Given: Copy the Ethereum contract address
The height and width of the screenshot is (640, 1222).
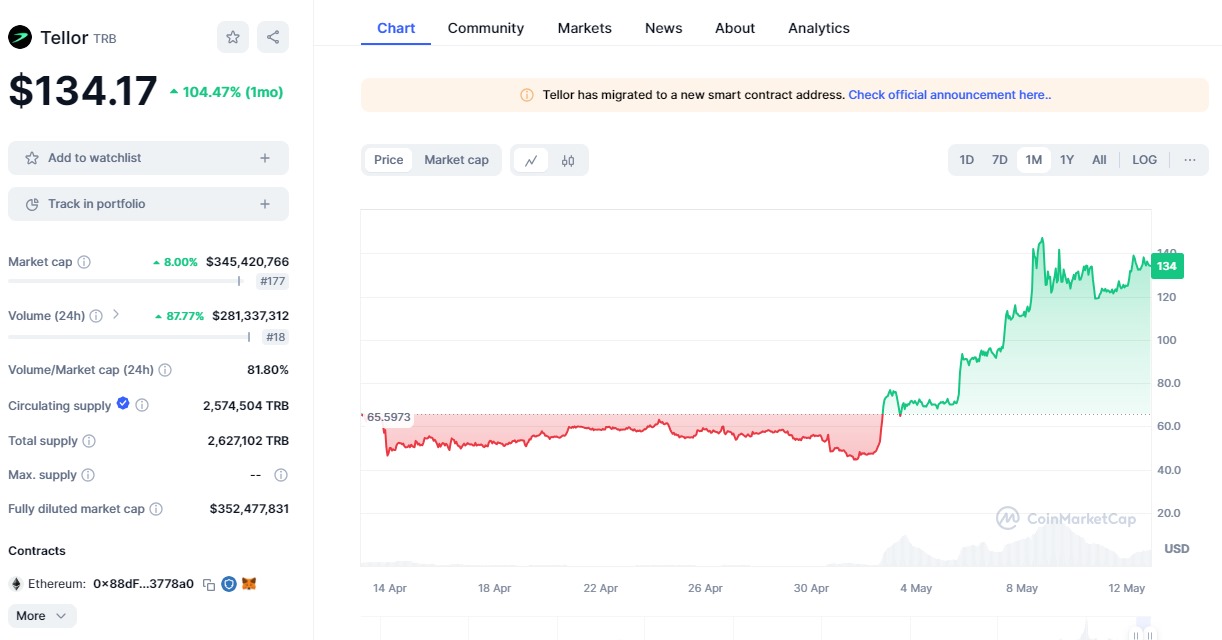Looking at the screenshot, I should point(209,584).
